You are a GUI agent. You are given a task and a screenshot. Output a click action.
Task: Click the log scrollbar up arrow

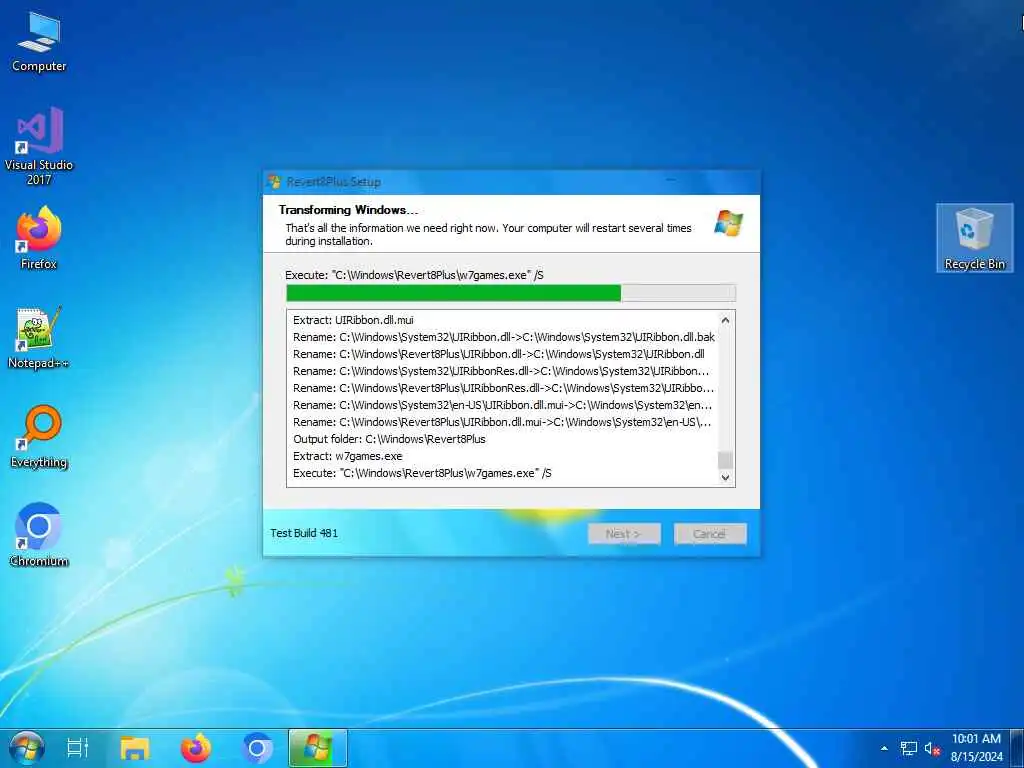pos(725,320)
